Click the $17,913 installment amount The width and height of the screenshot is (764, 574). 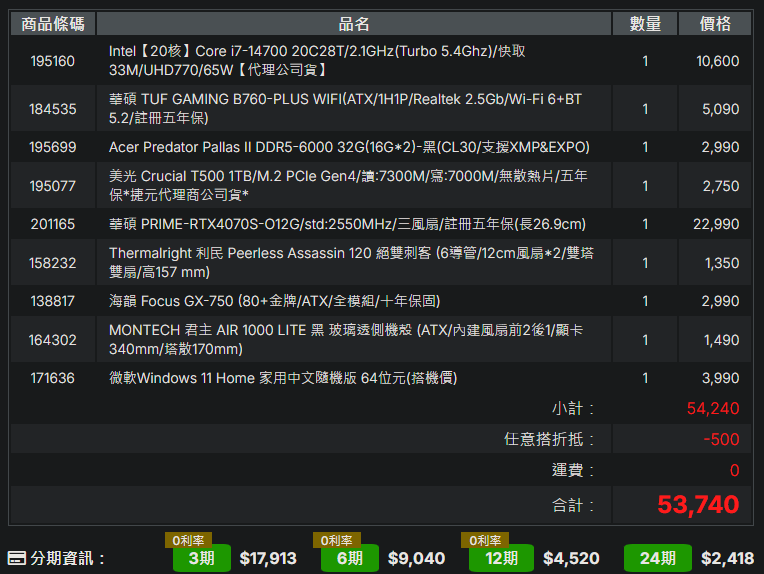[x=268, y=558]
